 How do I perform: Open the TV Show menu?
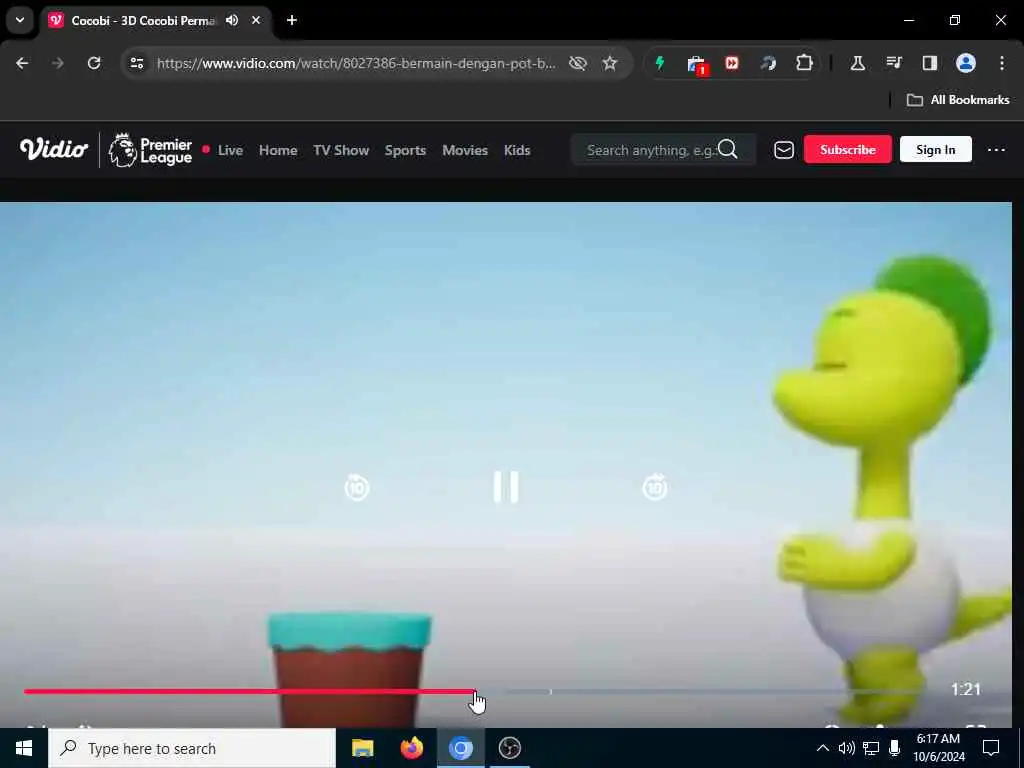click(x=341, y=150)
